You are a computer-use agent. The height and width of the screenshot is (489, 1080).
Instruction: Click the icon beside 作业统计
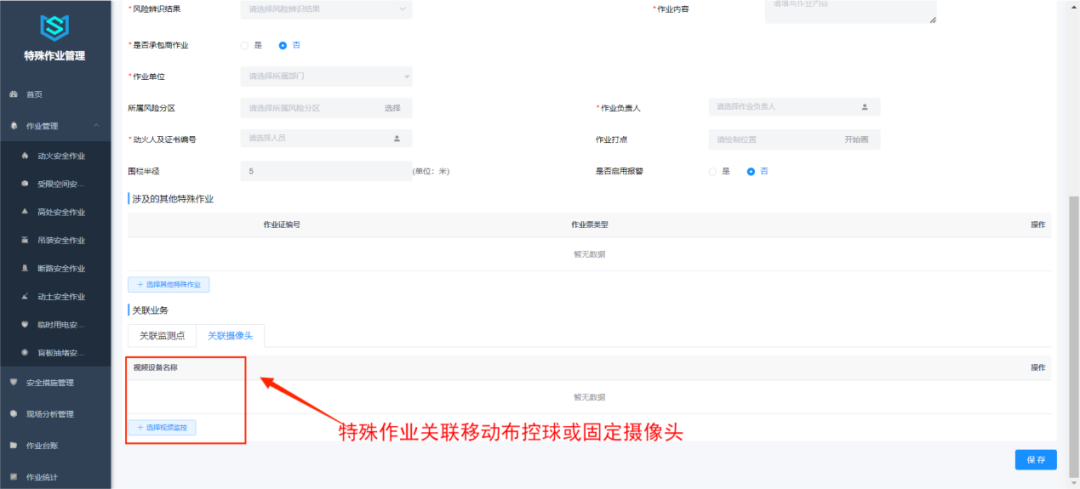click(x=13, y=477)
